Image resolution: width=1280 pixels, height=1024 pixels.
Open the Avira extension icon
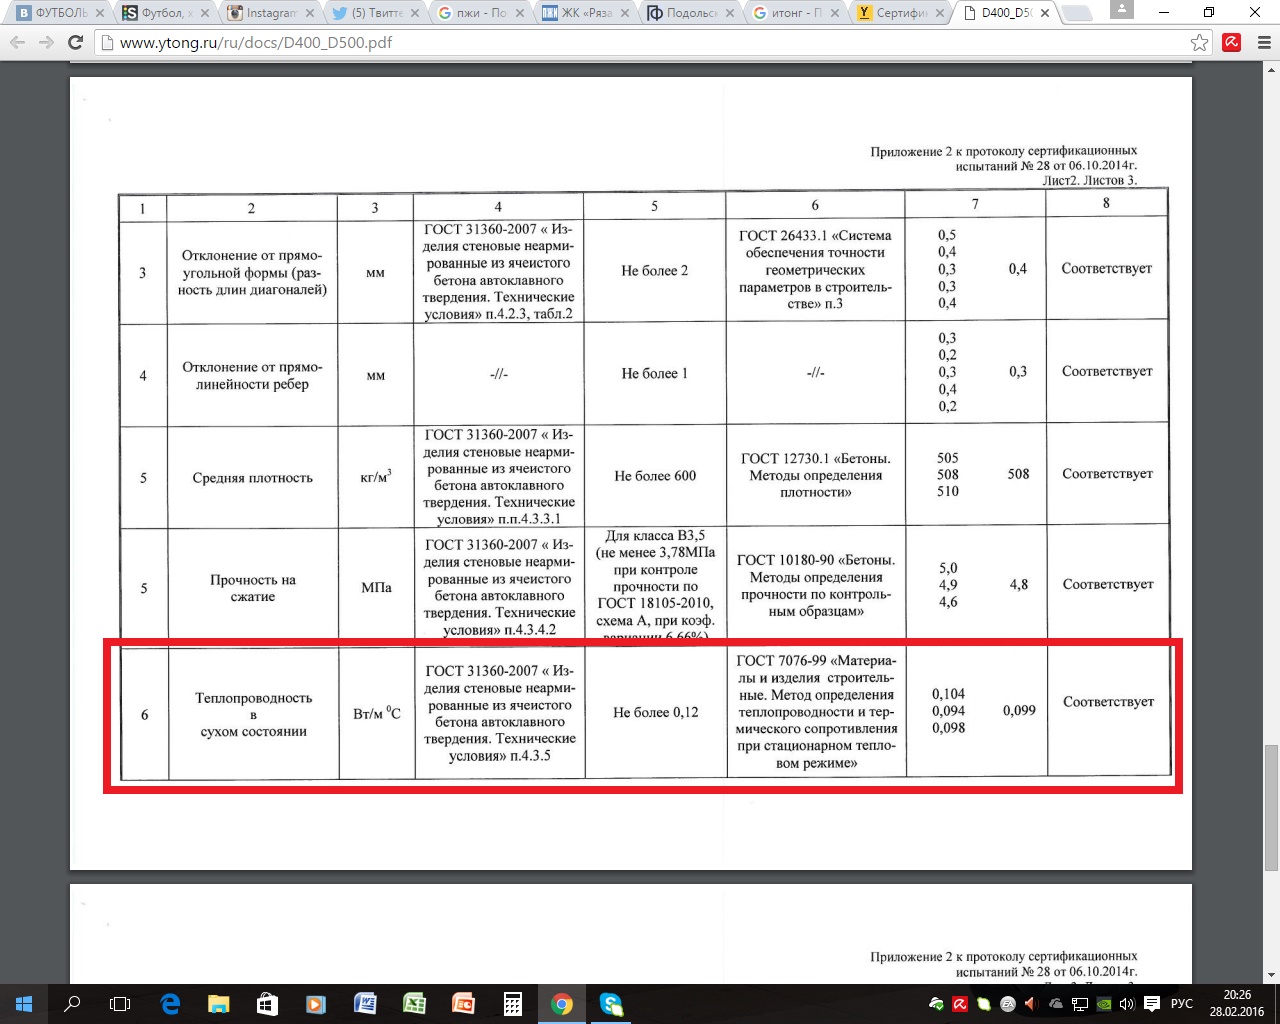1231,43
